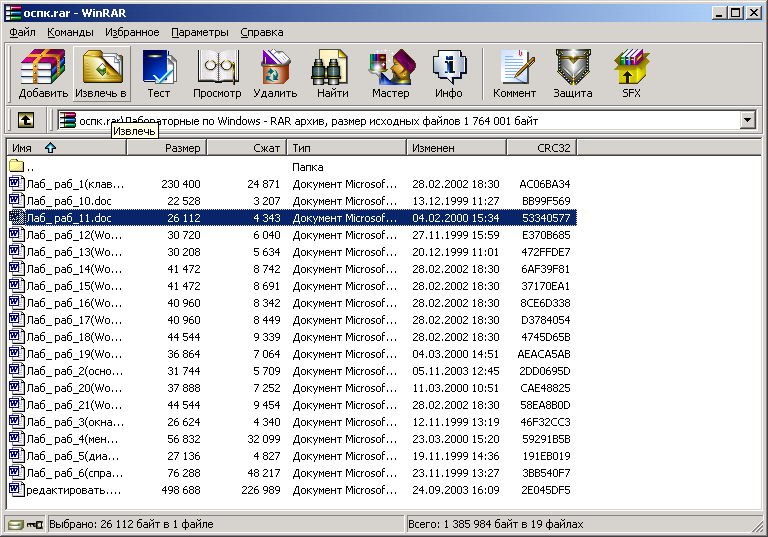Select the Word icon of Лаб_раб_10.doc
Image resolution: width=768 pixels, height=537 pixels.
pos(16,200)
